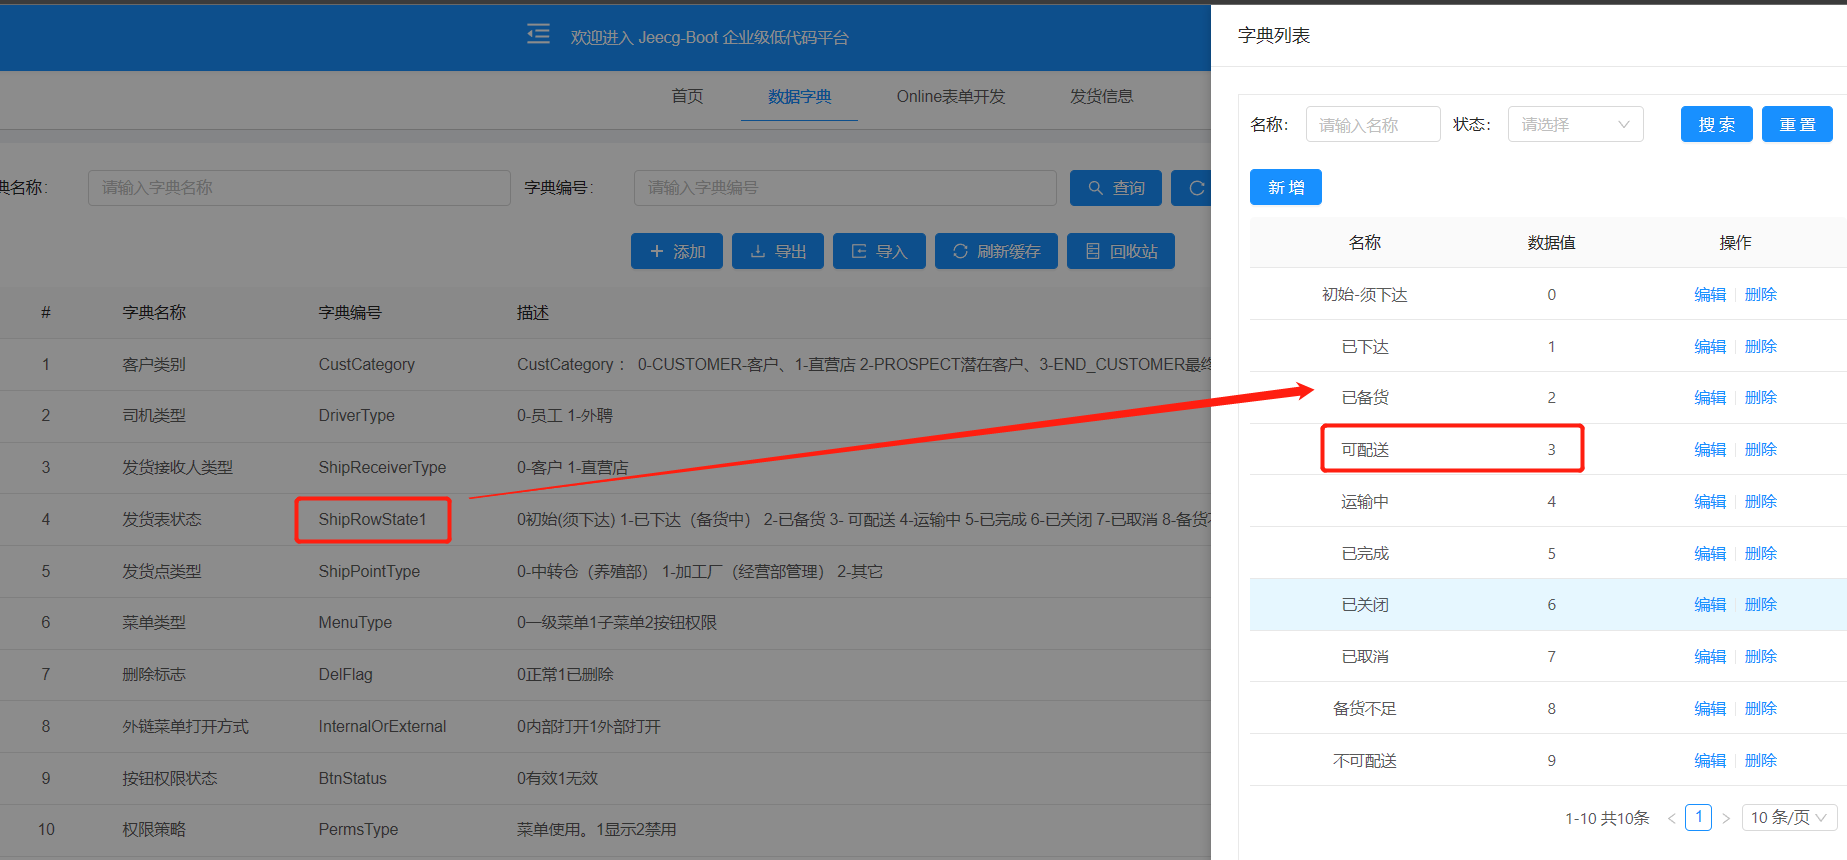Go to next page arrow in pagination
Screen dimensions: 1847x860
pos(1725,818)
